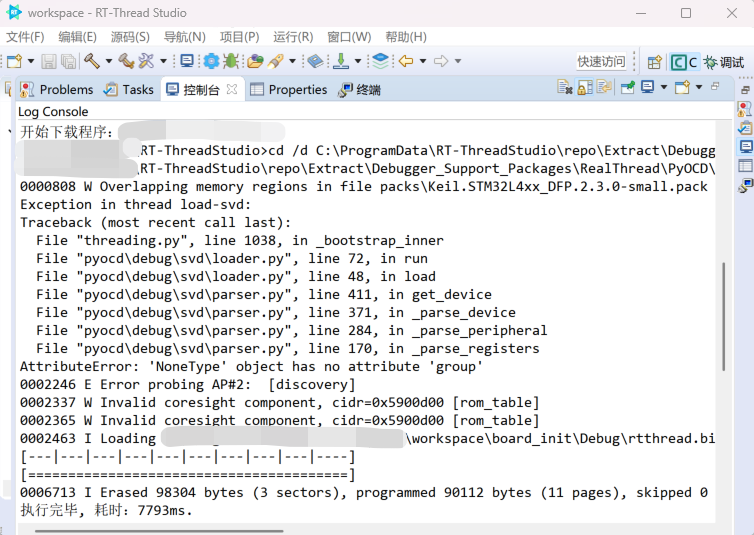Go back with the yellow left arrow
Screen dimensions: 754x535
[x=406, y=61]
